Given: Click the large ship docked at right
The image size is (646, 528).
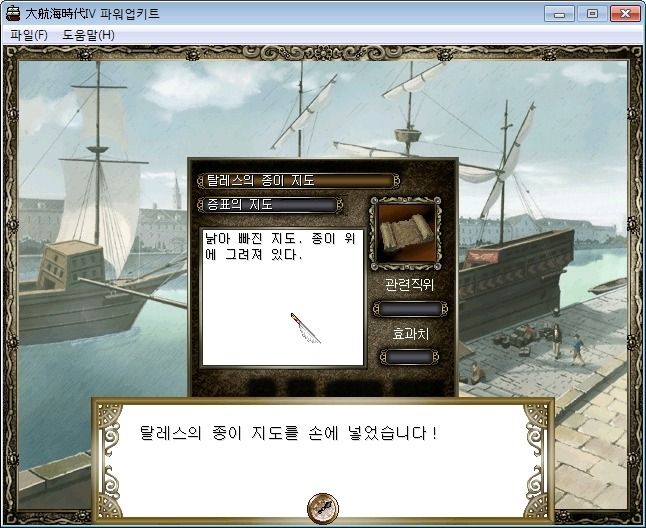Looking at the screenshot, I should [x=515, y=272].
